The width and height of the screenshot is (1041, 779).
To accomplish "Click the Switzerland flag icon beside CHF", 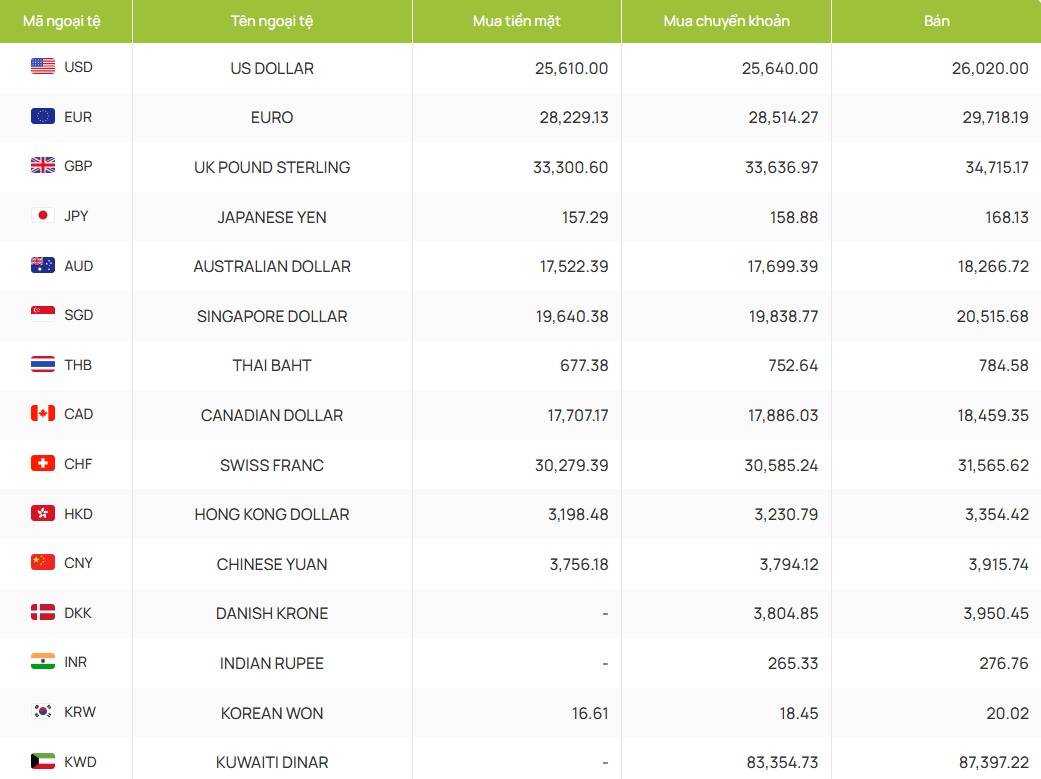I will pyautogui.click(x=42, y=463).
